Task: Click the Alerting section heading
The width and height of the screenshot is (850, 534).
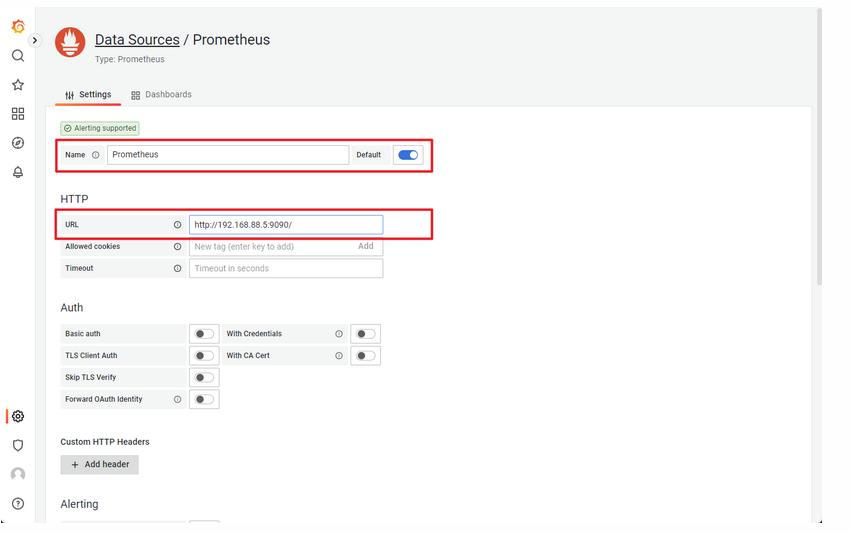Action: [x=79, y=504]
